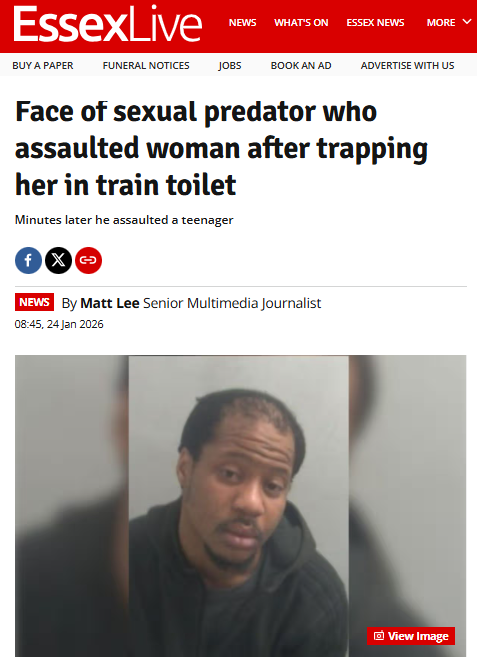Click BOOK AN AD link
Screen dimensions: 477x664
pyautogui.click(x=301, y=66)
